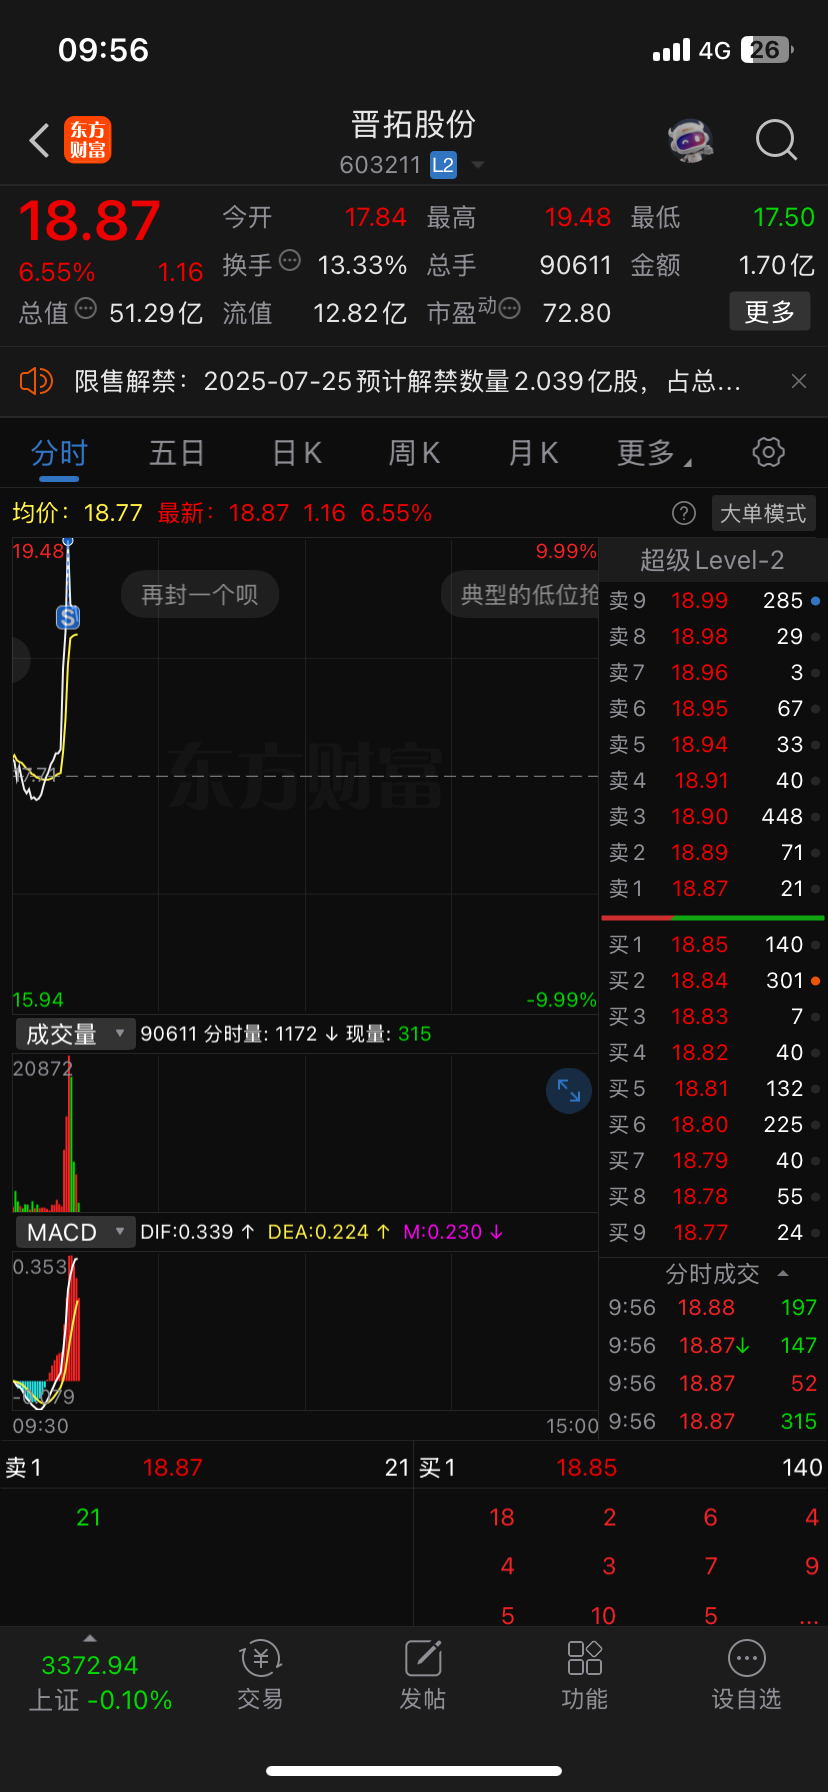828x1792 pixels.
Task: Tap the main intraday price chart
Action: point(305,775)
